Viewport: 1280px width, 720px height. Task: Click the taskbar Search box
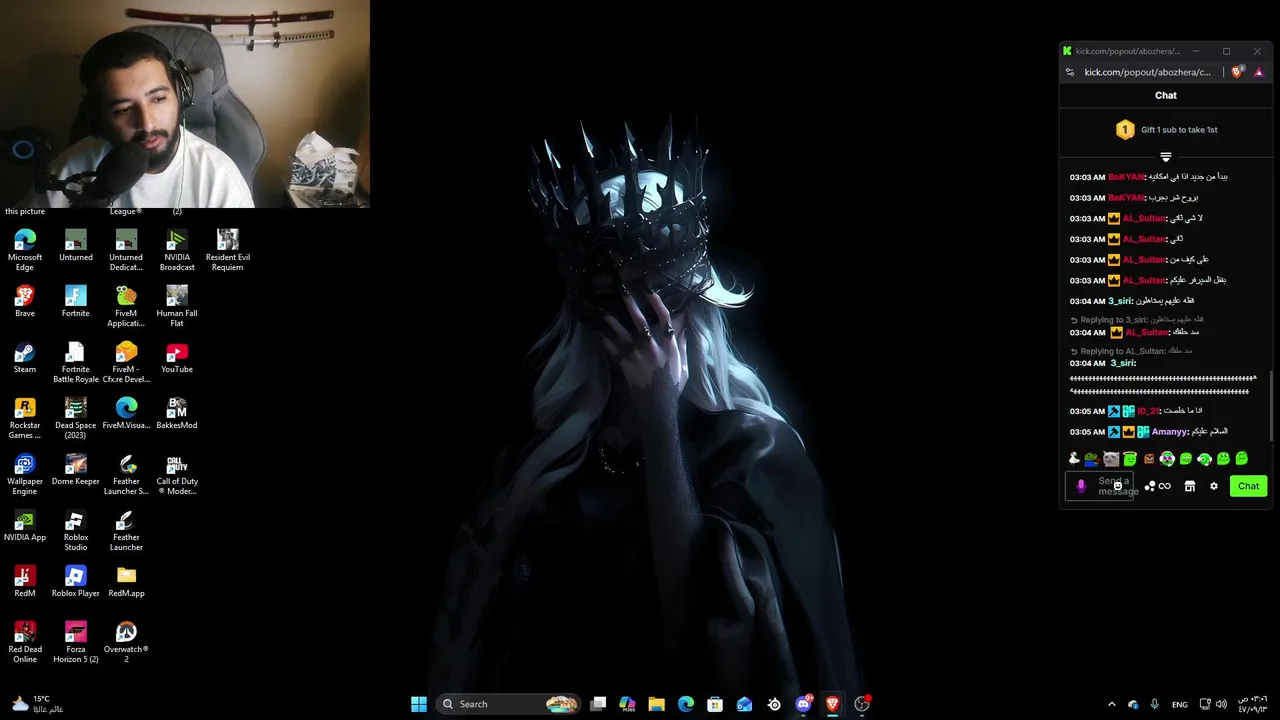tap(509, 704)
